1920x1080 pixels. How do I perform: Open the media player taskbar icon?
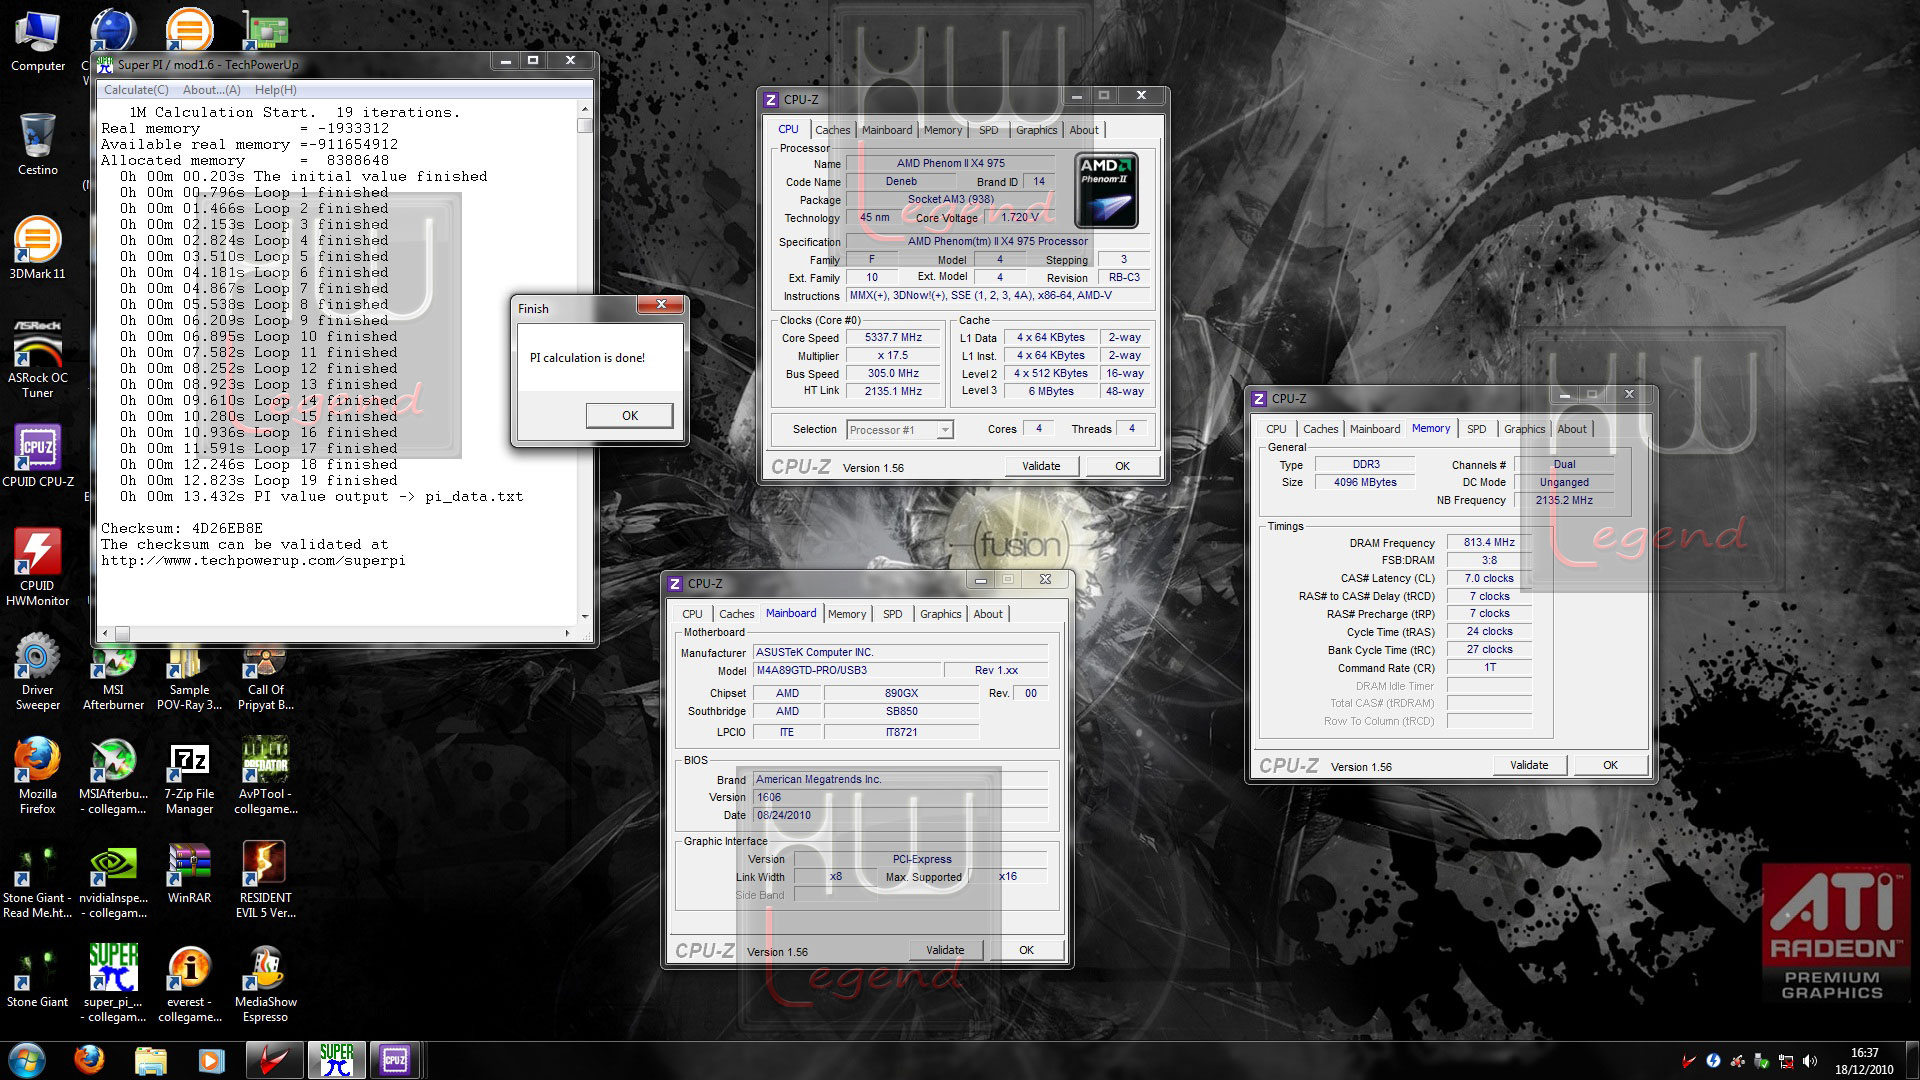coord(211,1060)
